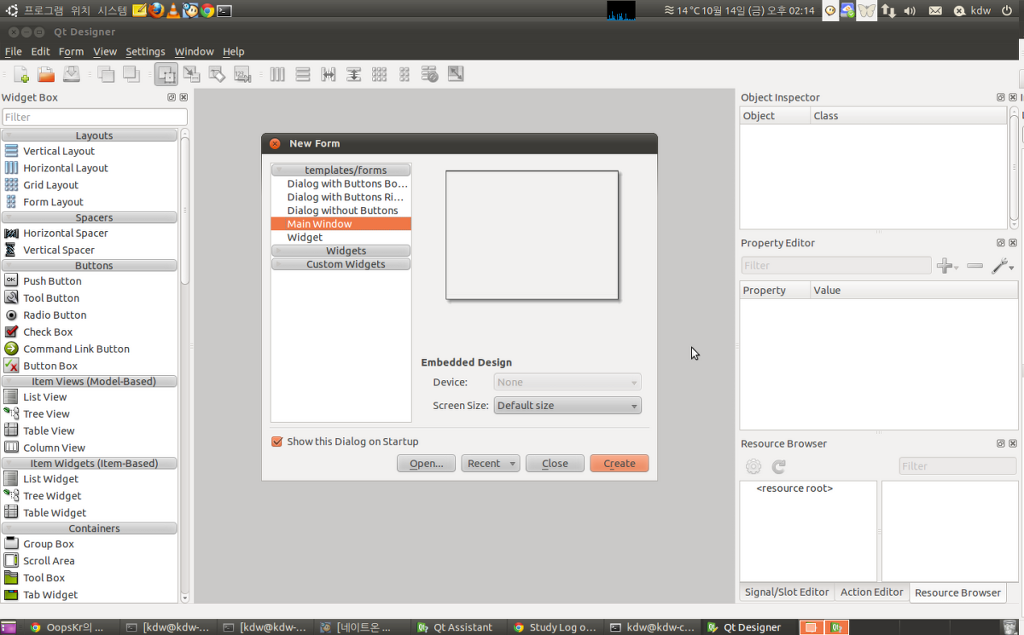Open the Edit menu
Image resolution: width=1024 pixels, height=635 pixels.
[40, 52]
